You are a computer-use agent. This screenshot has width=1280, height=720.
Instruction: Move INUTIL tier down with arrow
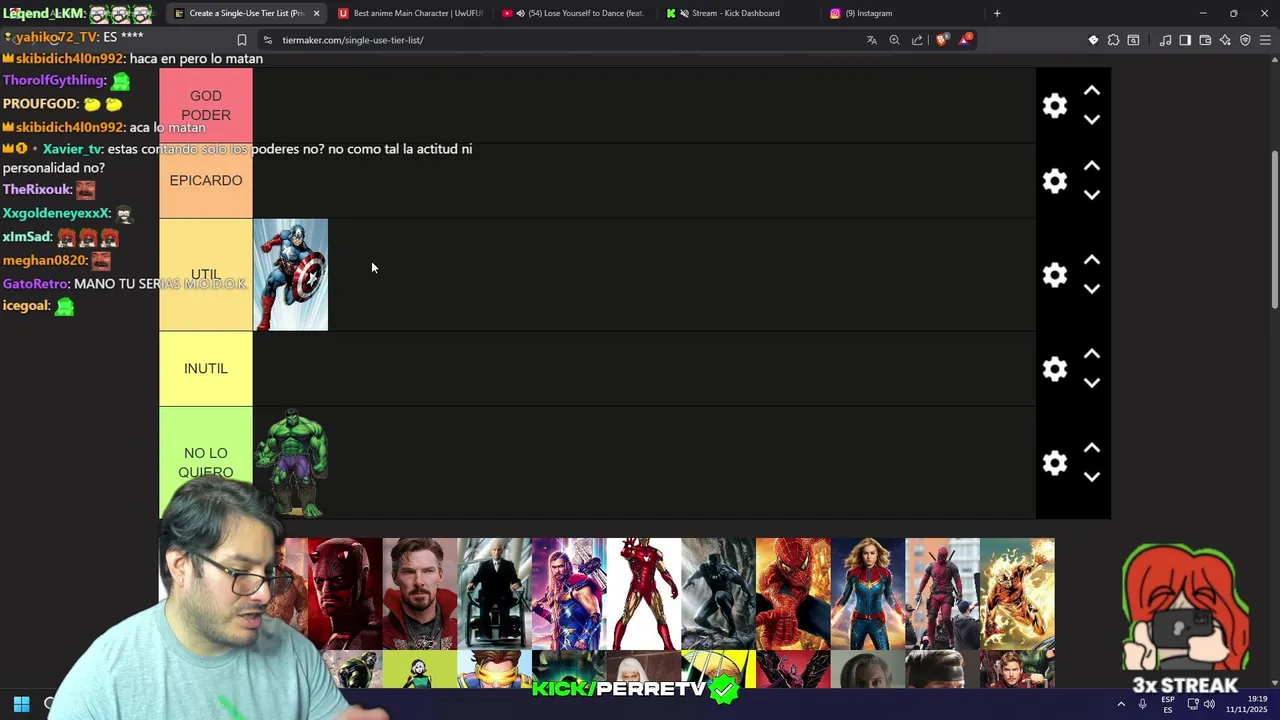[1092, 383]
